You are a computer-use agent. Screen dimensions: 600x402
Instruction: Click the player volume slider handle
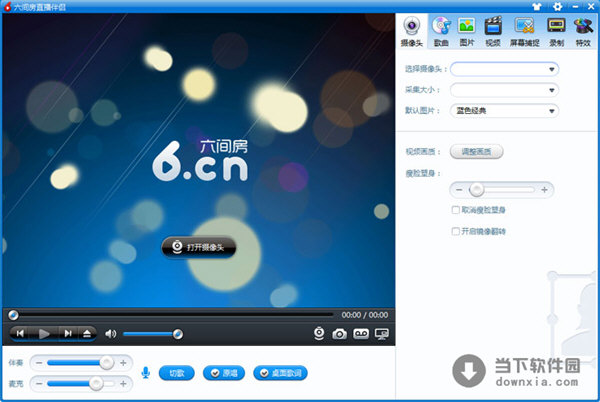178,334
